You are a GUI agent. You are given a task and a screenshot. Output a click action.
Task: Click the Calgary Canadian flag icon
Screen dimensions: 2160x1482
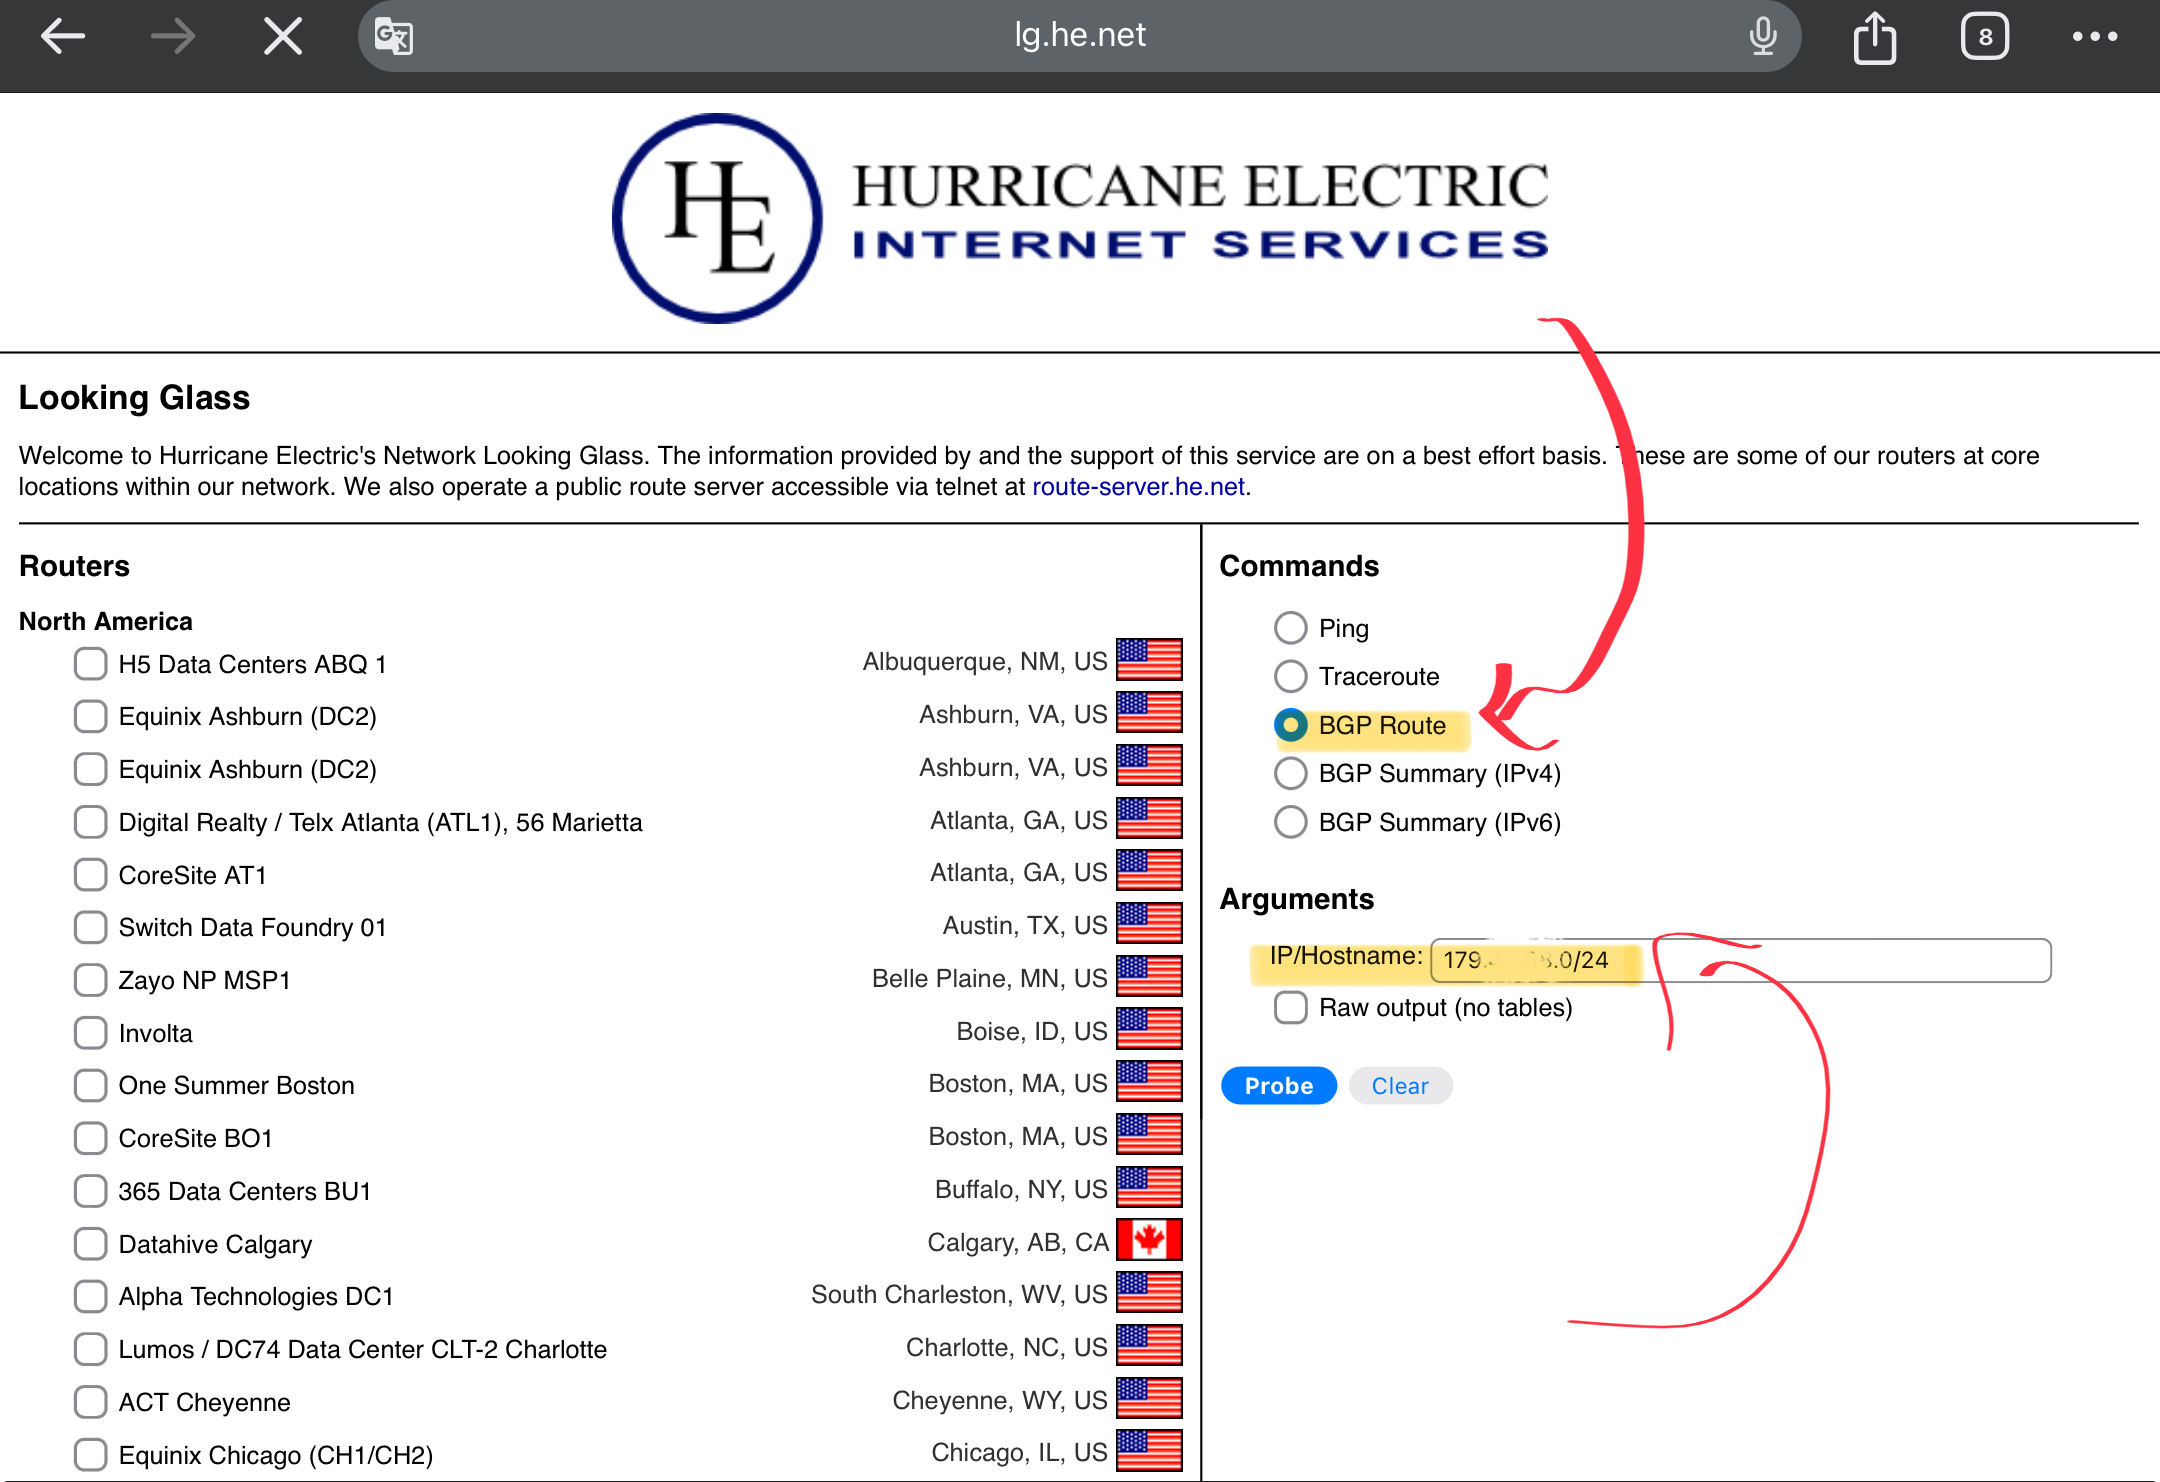pos(1149,1240)
